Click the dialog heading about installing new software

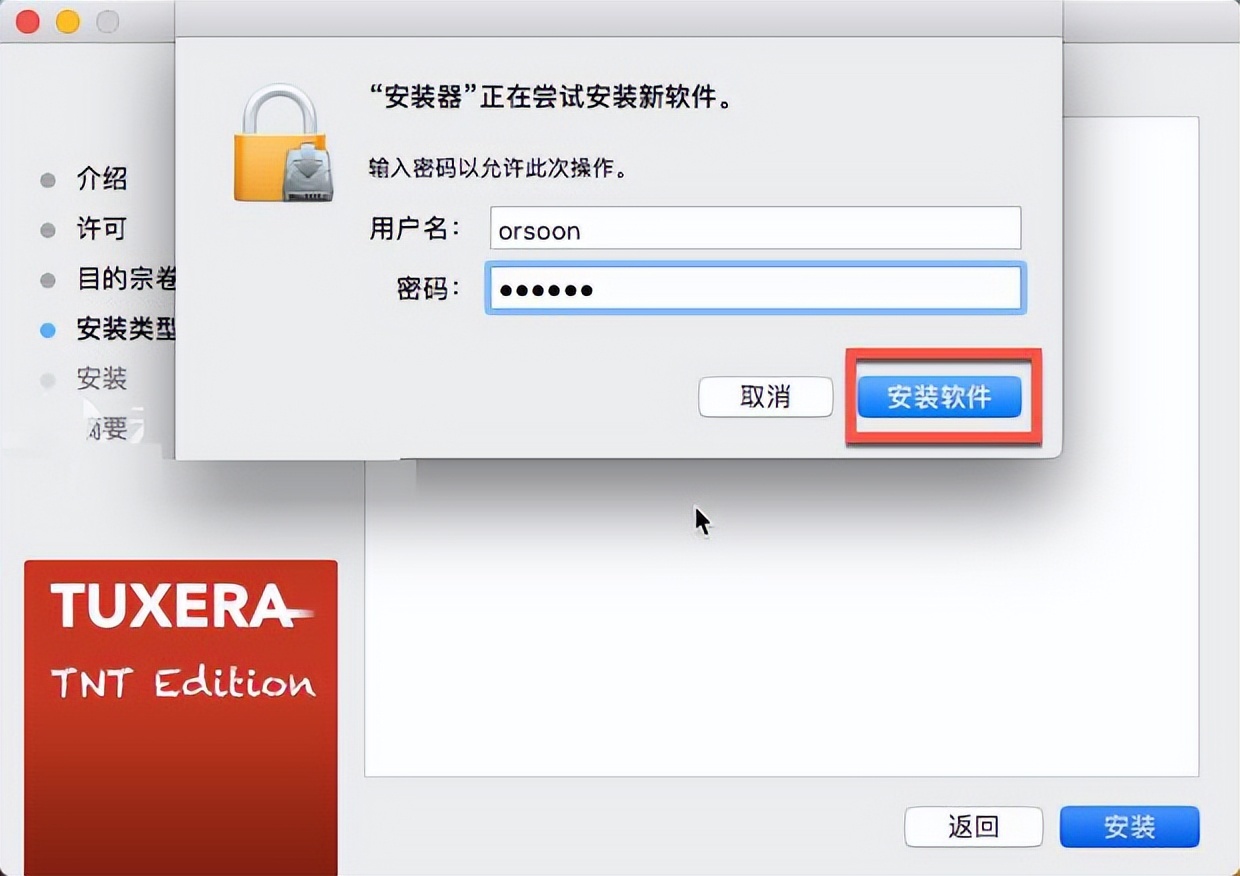tap(550, 97)
